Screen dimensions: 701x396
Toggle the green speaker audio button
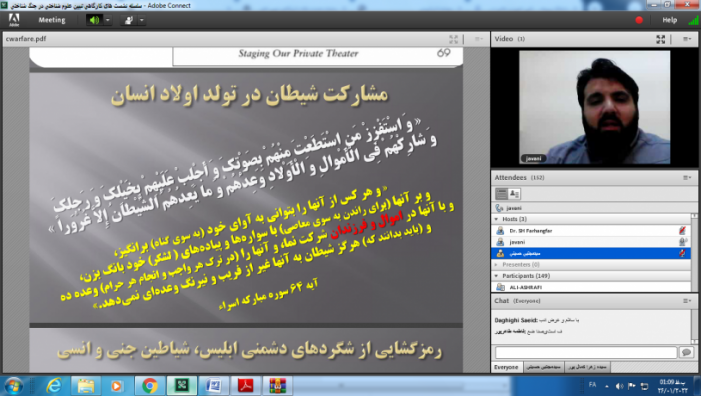click(94, 20)
